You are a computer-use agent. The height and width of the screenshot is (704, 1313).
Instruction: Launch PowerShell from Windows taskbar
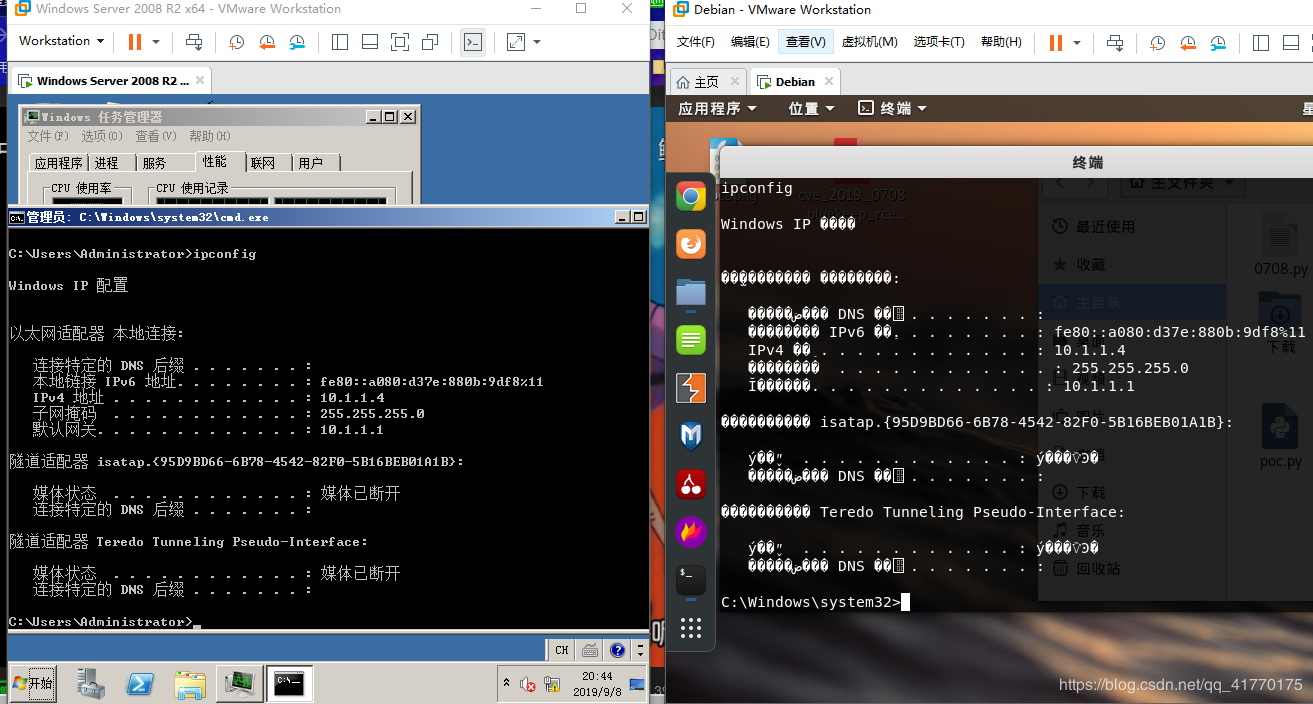tap(140, 683)
